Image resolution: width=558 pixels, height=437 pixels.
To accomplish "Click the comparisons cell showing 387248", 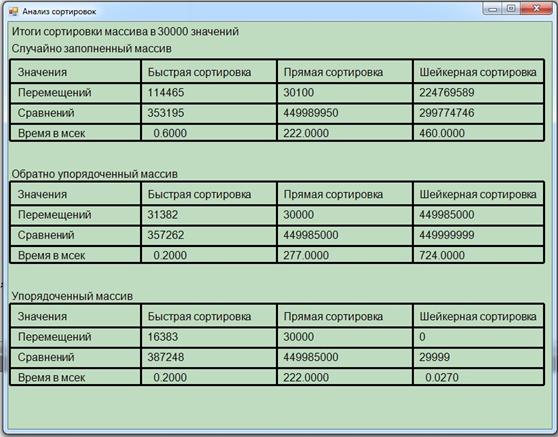I will (x=209, y=357).
